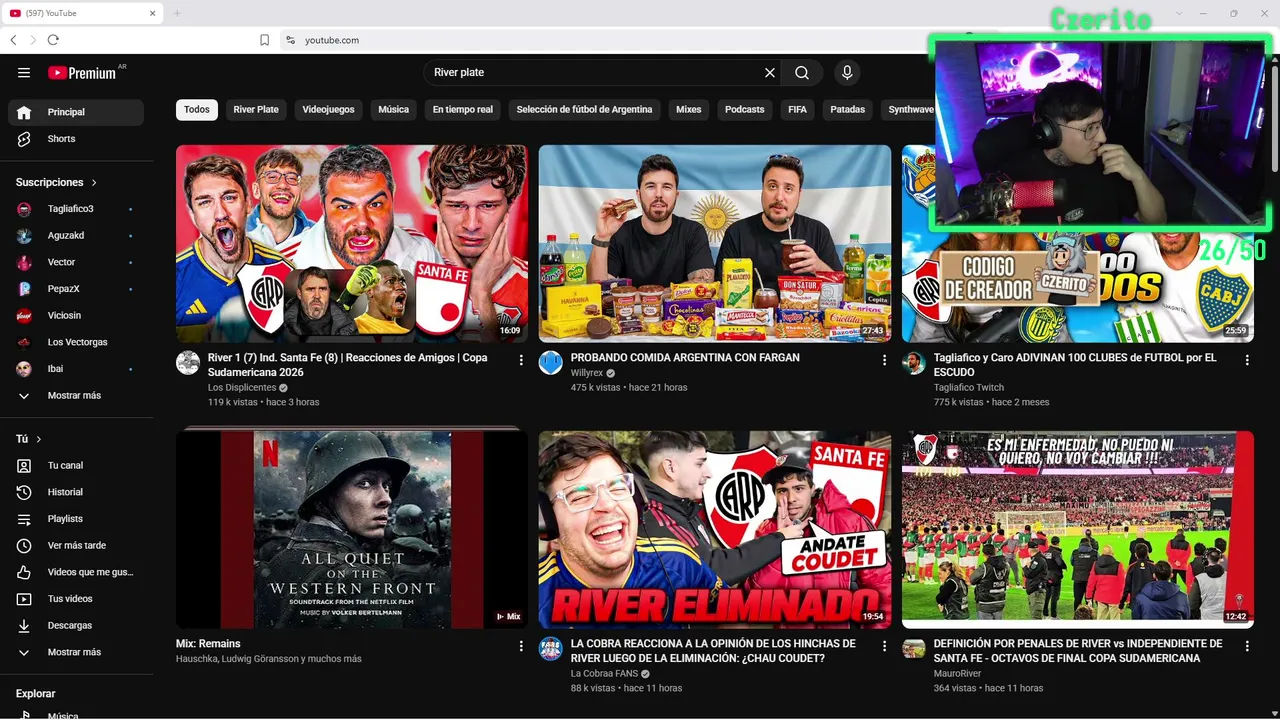Play the All Quiet on the Western Front mix
Screen dimensions: 1280x720
click(352, 530)
